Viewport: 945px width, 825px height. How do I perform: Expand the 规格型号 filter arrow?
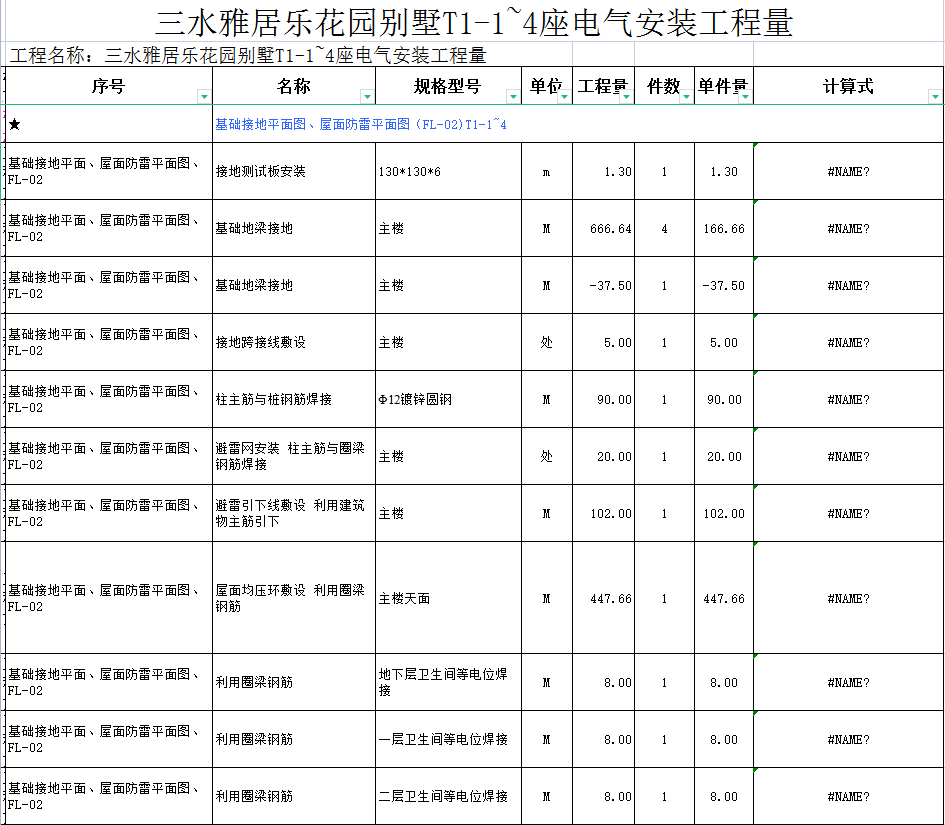click(x=513, y=96)
